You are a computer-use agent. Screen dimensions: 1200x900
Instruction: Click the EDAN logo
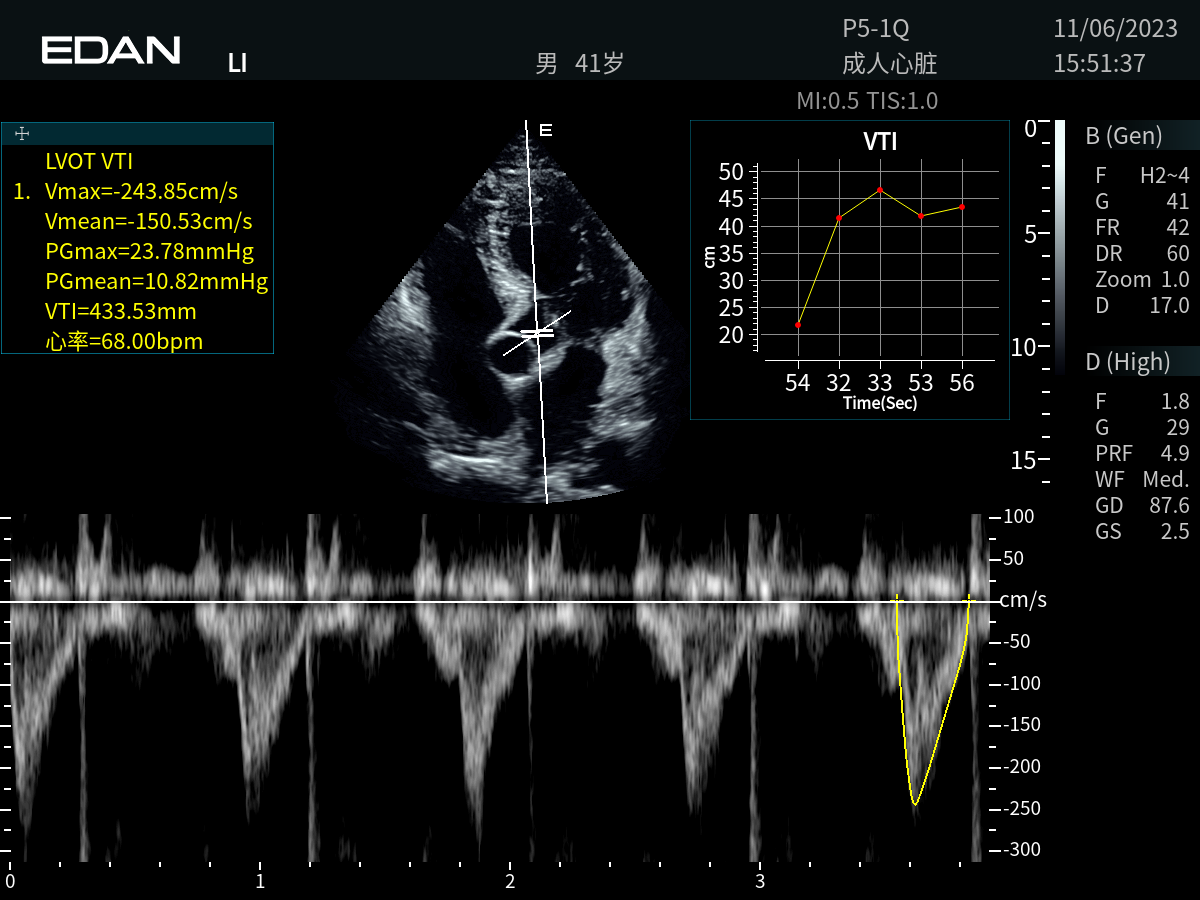(111, 50)
